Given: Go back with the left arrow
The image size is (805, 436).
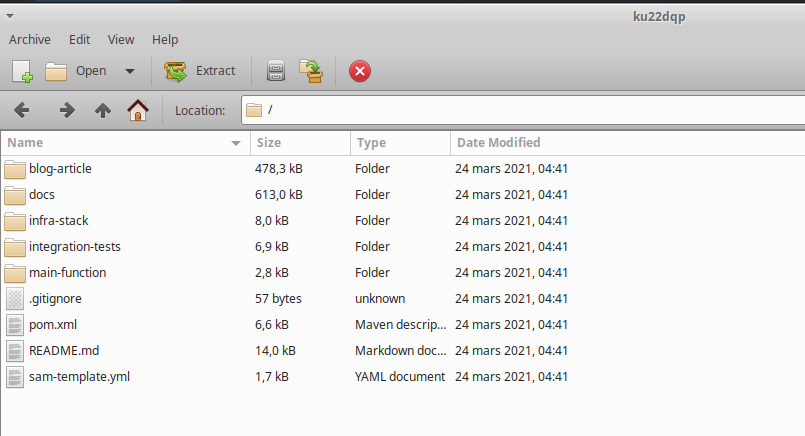Looking at the screenshot, I should point(23,110).
